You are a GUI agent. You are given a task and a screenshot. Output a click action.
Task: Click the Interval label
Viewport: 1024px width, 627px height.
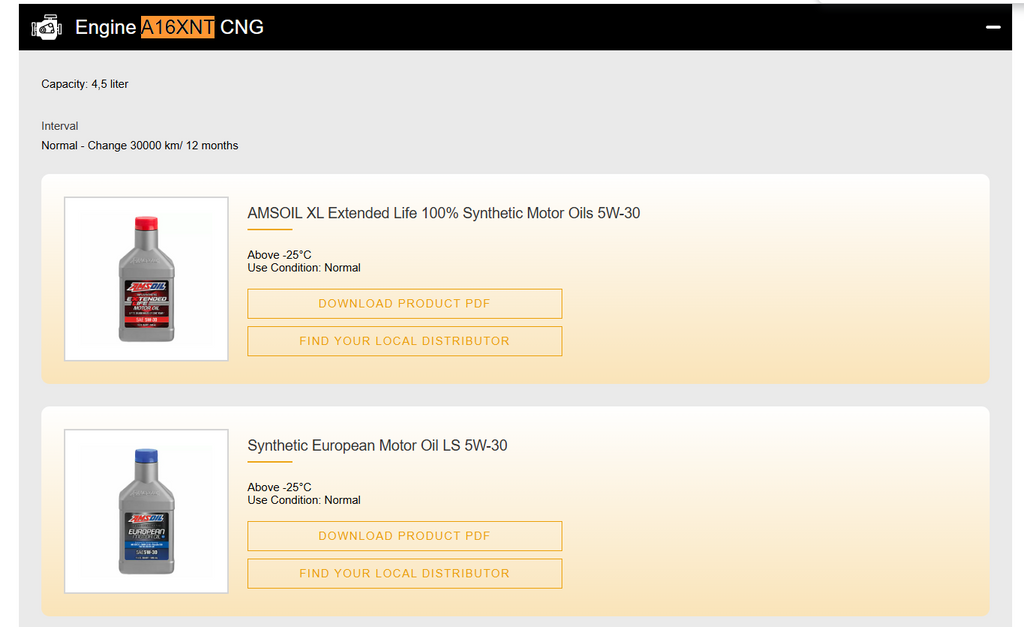coord(60,126)
